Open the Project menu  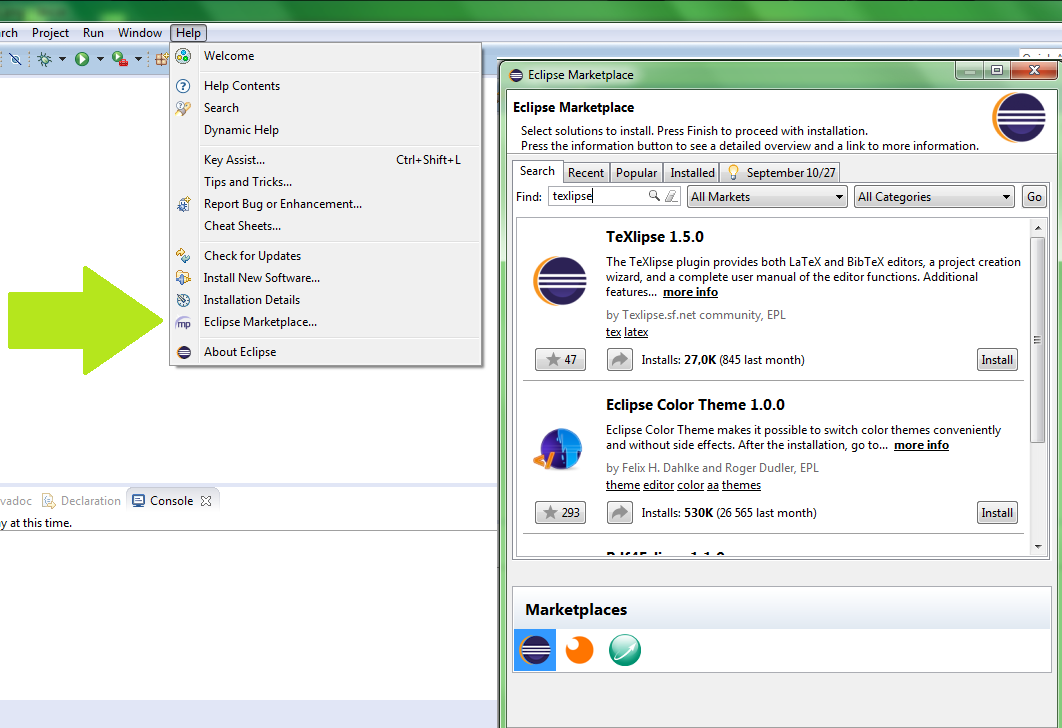pyautogui.click(x=50, y=33)
